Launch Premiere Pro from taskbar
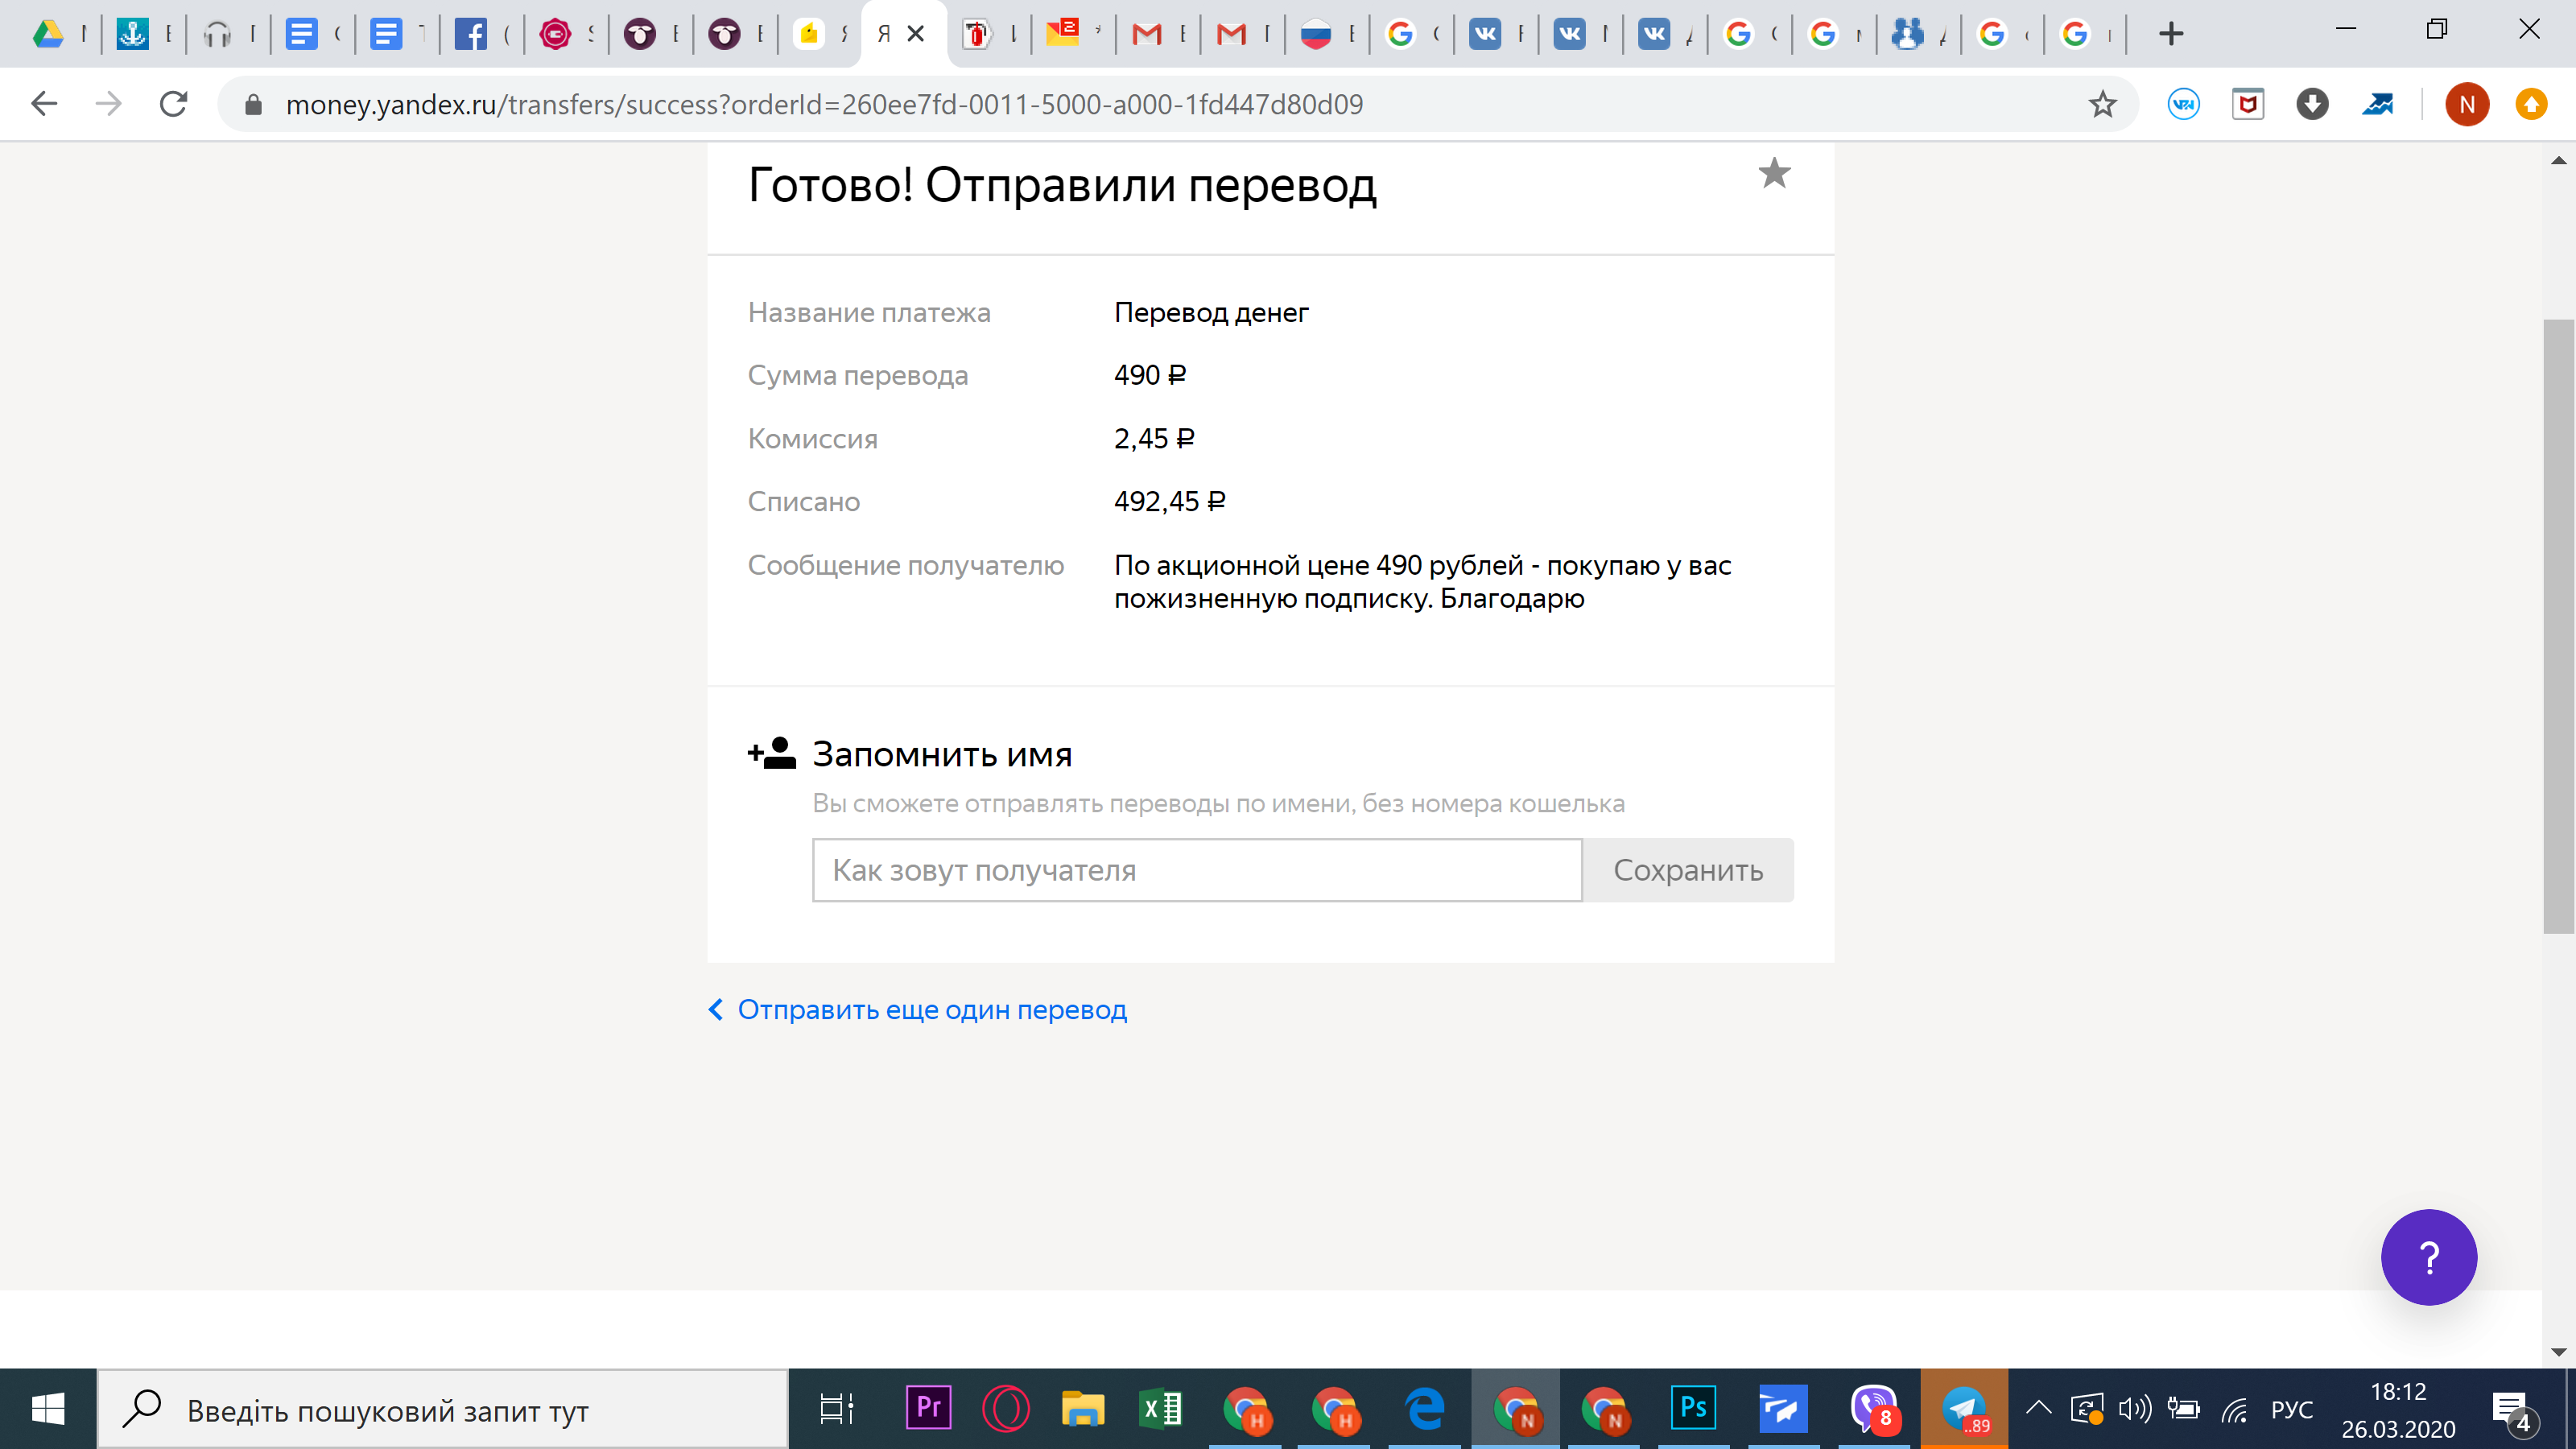 tap(927, 1409)
